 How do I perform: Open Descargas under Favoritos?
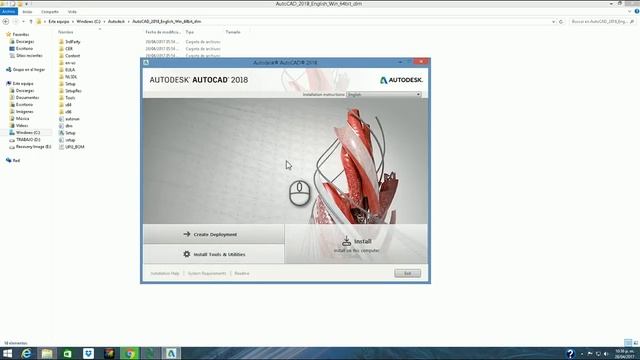coord(25,42)
